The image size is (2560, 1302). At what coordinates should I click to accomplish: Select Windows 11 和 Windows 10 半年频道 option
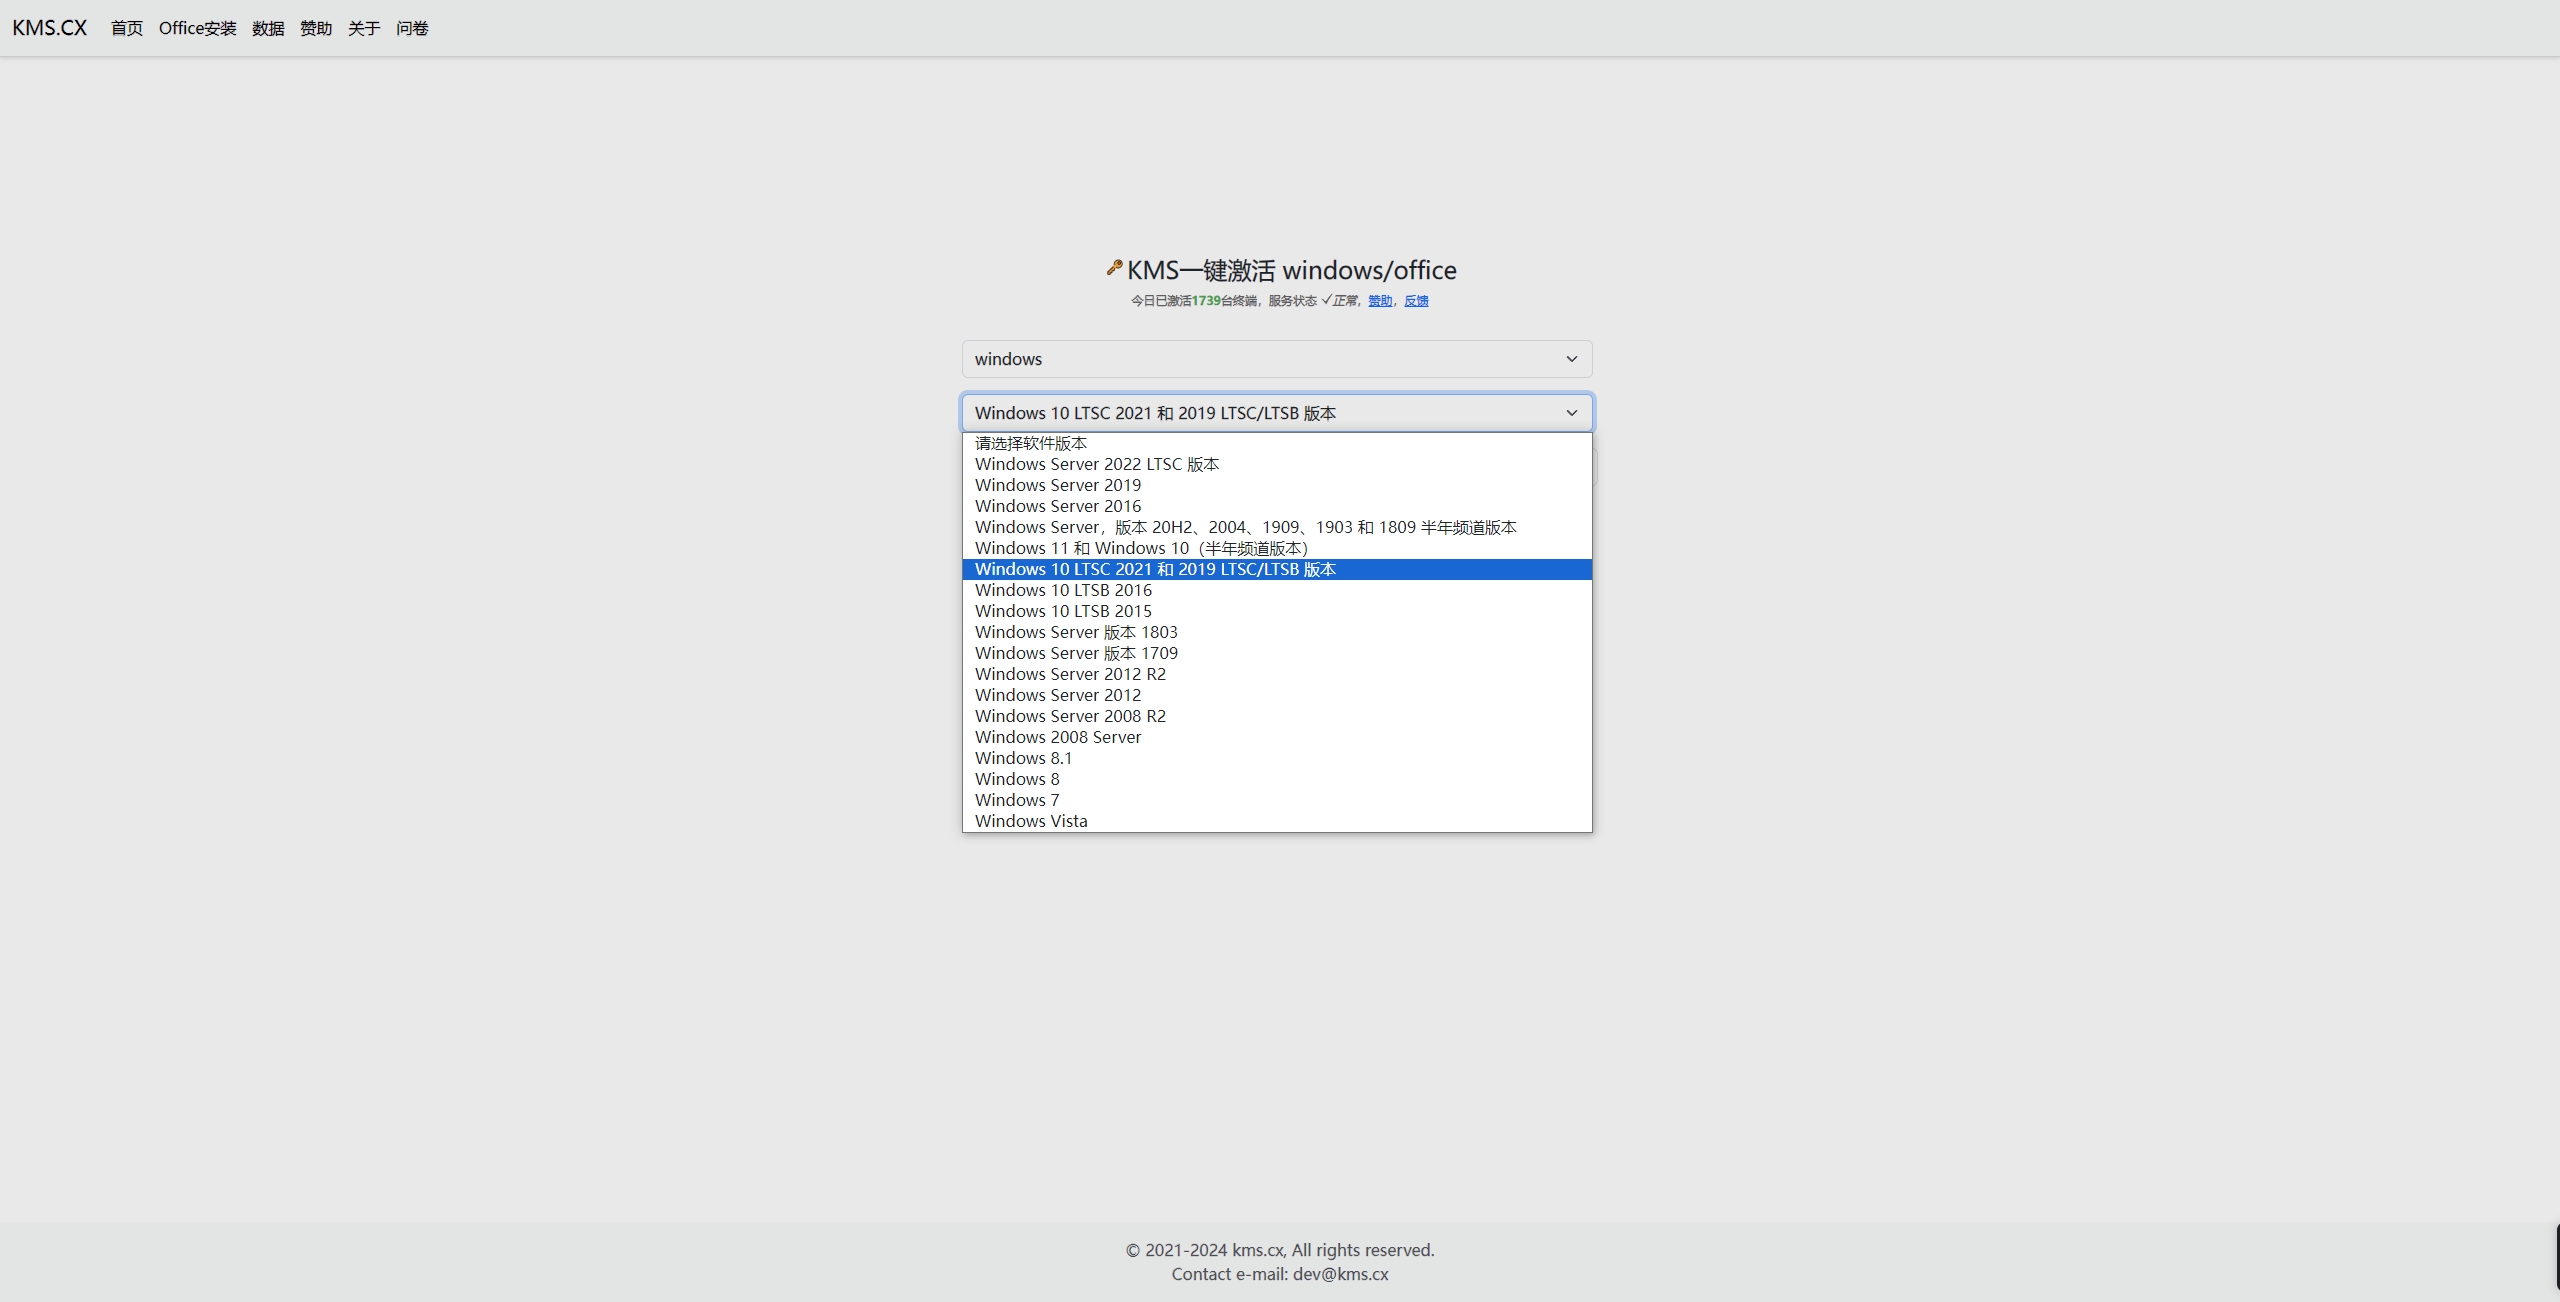pos(1141,548)
